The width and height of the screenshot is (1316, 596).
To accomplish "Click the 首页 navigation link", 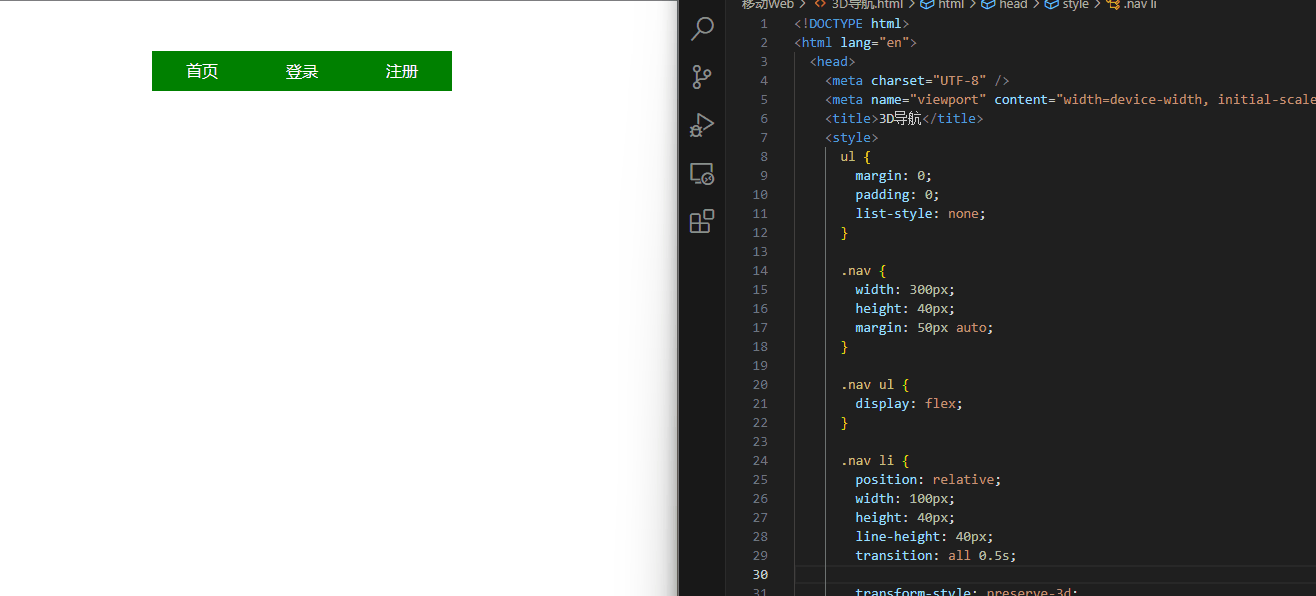I will (x=202, y=71).
